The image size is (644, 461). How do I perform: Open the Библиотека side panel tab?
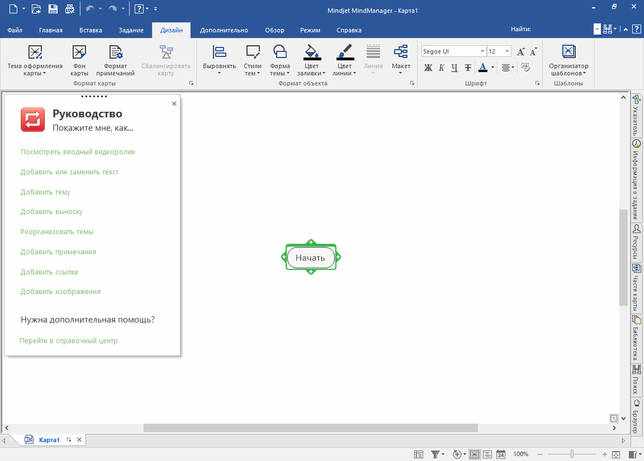coord(636,338)
